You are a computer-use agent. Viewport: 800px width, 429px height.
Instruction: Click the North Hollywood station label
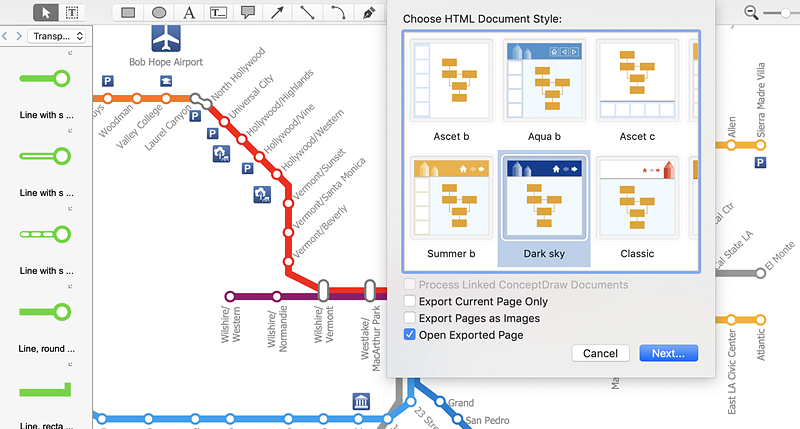tap(238, 73)
